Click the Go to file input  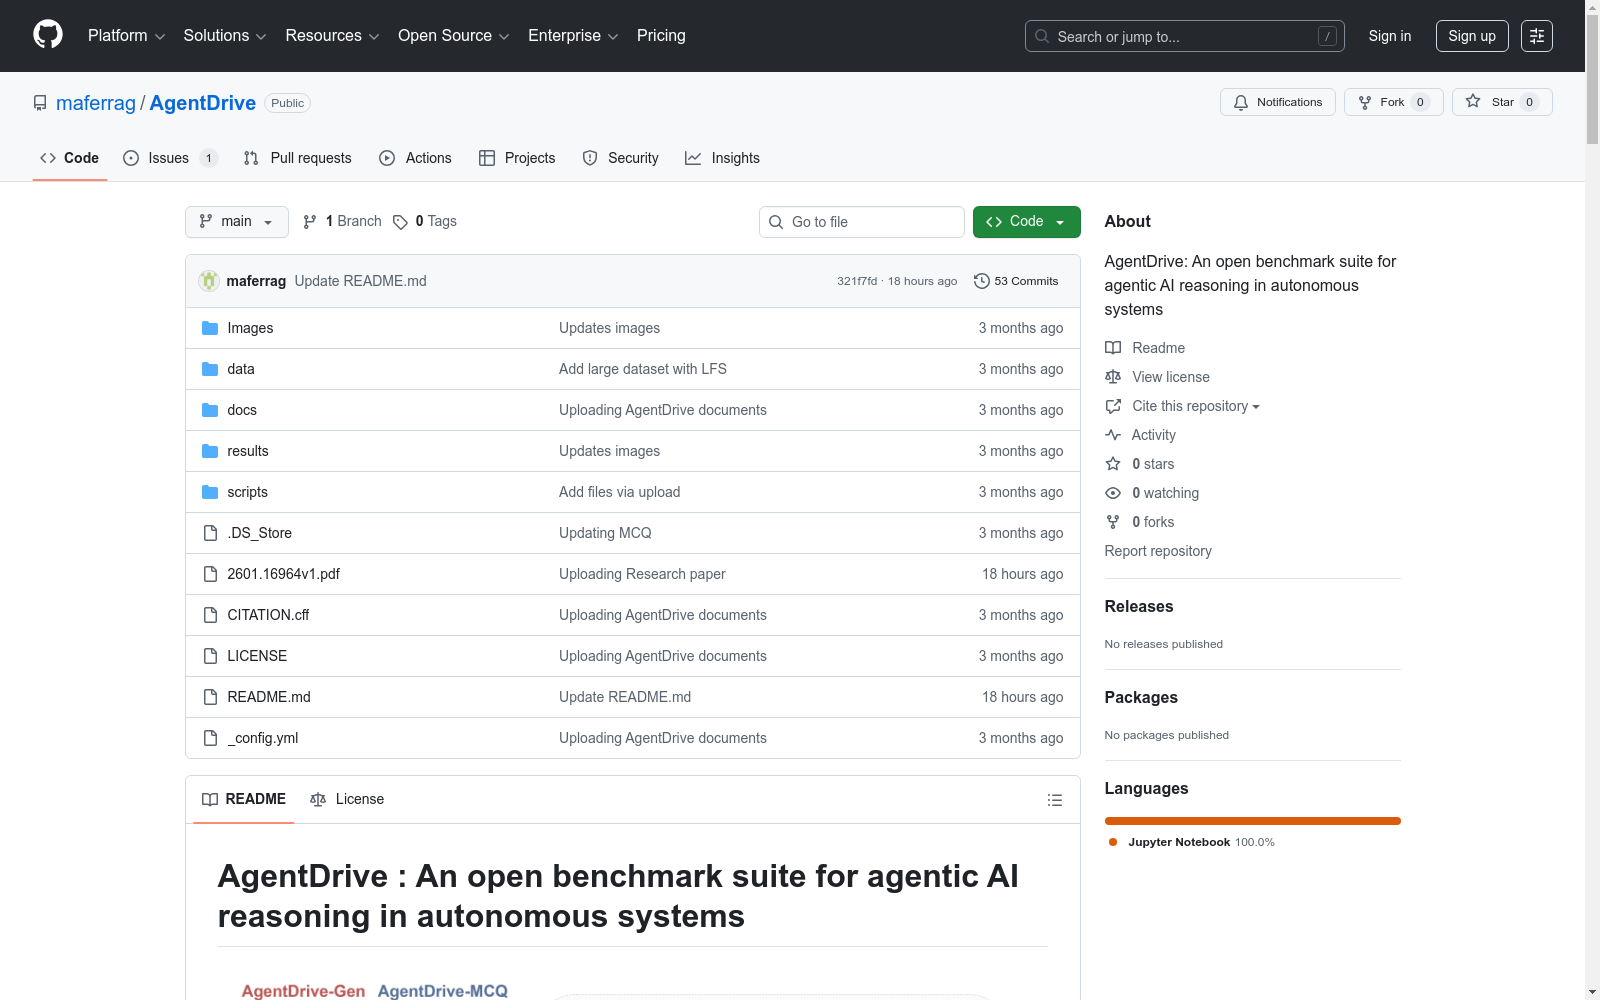point(862,222)
